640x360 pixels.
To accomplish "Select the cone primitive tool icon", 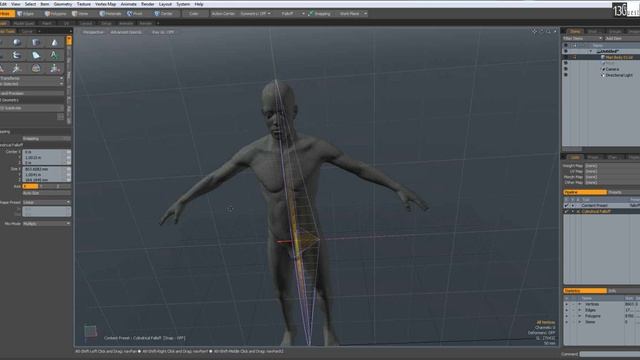I will coord(54,42).
